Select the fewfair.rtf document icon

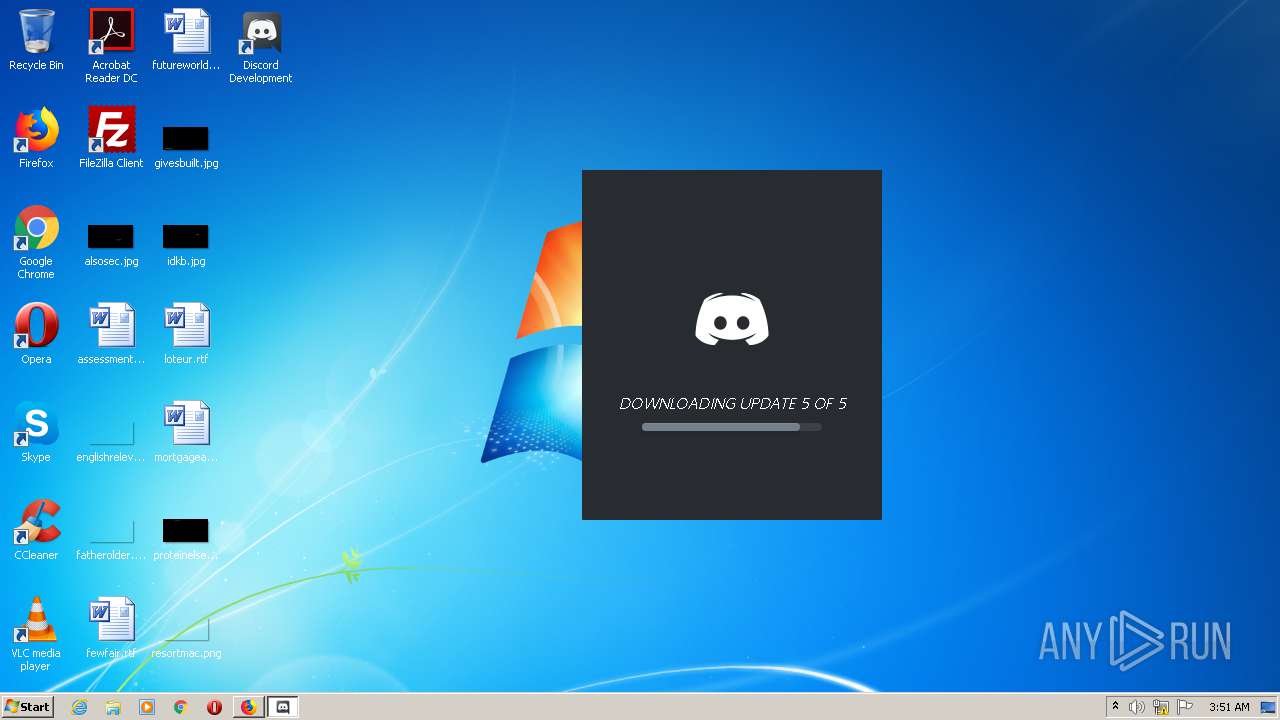tap(111, 628)
